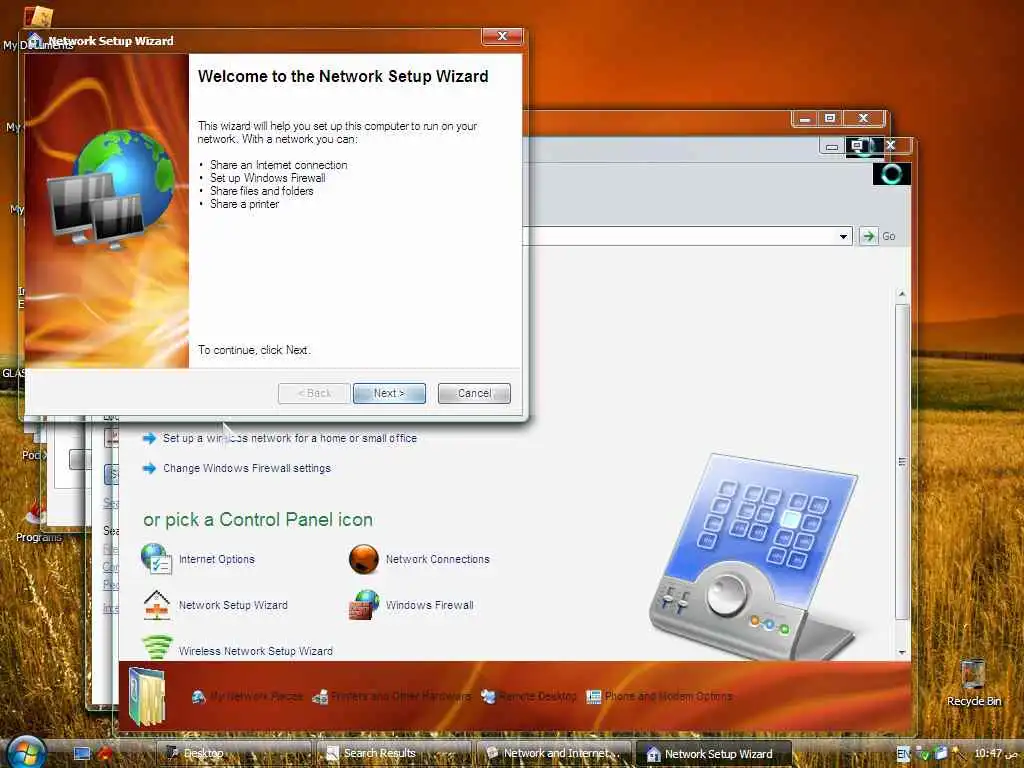
Task: Click arrow icon beside Change Windows Firewall settings
Action: tap(150, 468)
